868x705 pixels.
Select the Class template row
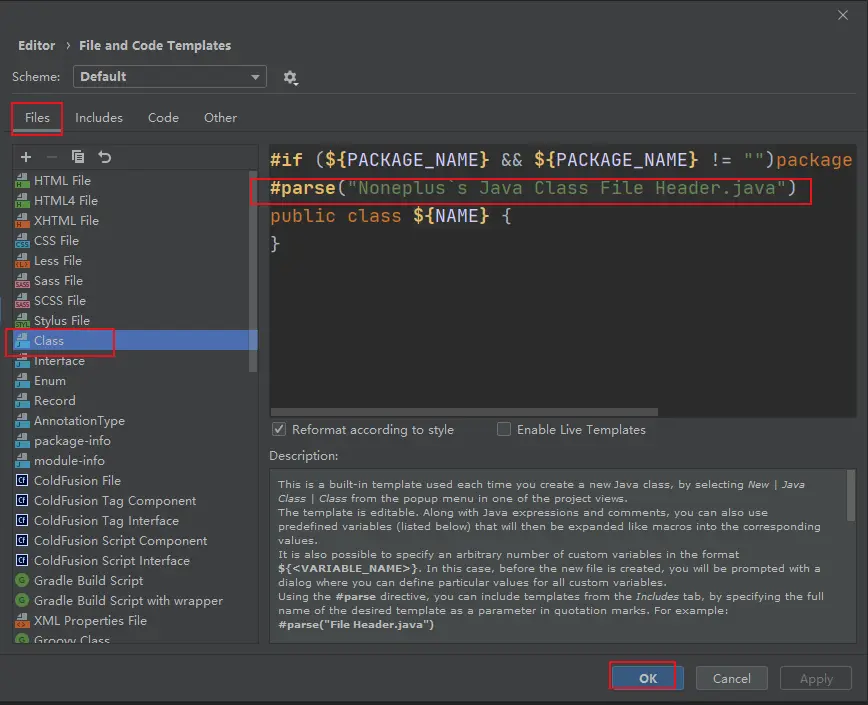(135, 340)
